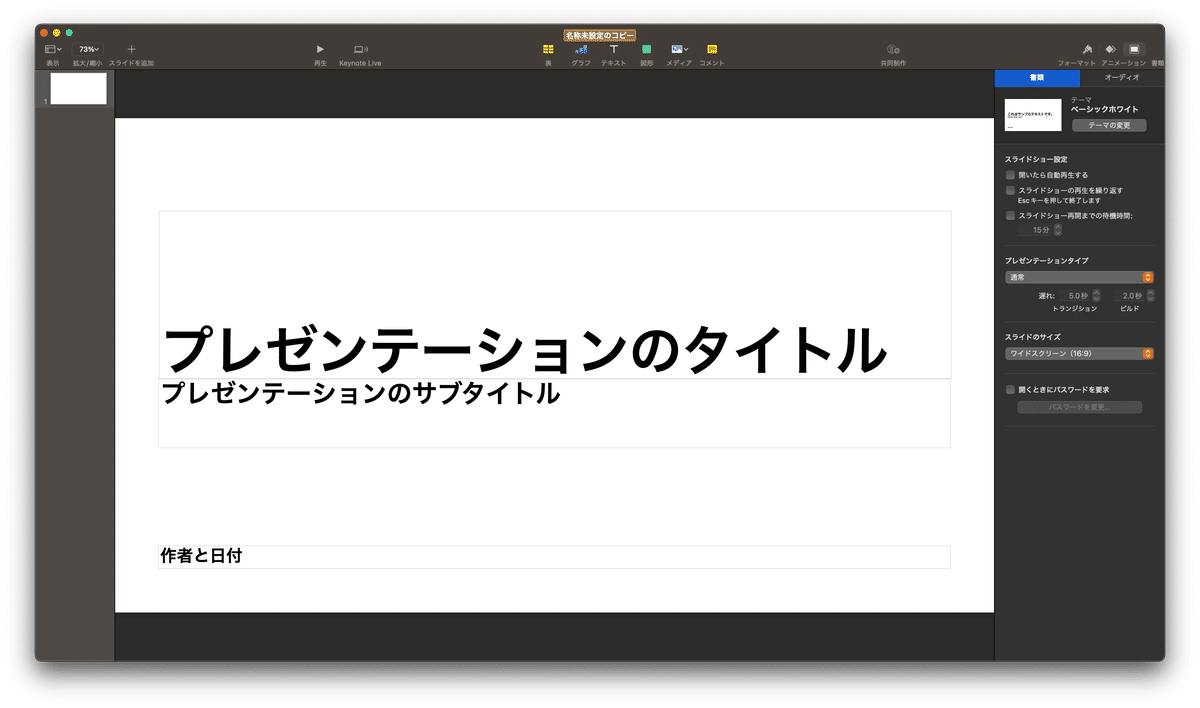Select slide 1 thumbnail in navigator

[78, 89]
